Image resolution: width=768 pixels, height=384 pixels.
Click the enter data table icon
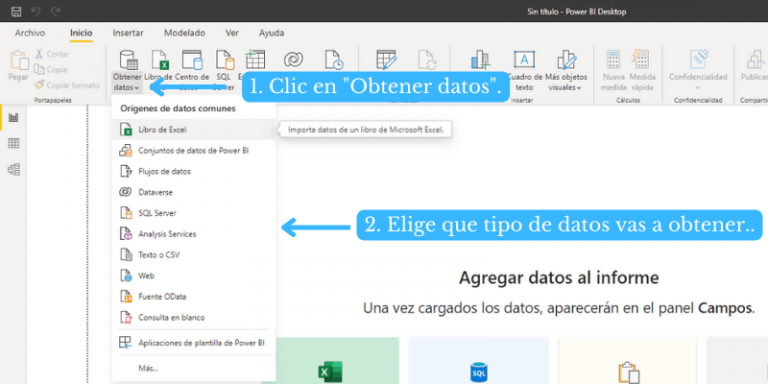255,59
